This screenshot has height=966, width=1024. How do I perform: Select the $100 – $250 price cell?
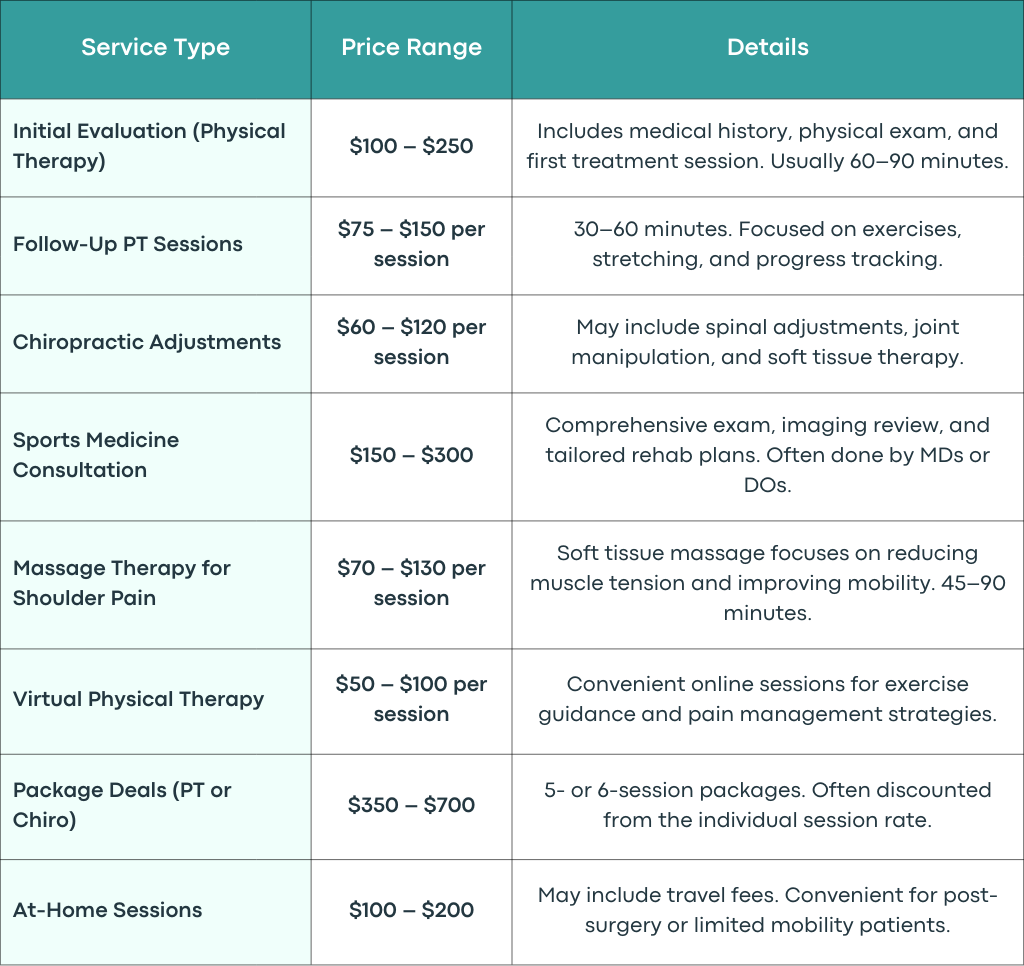click(x=411, y=148)
